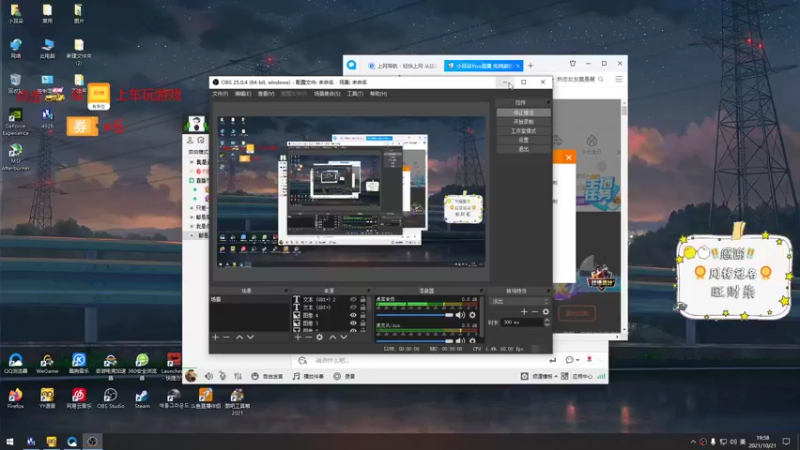The width and height of the screenshot is (800, 450).
Task: Open OBS 查看(V) menu
Action: tap(266, 94)
